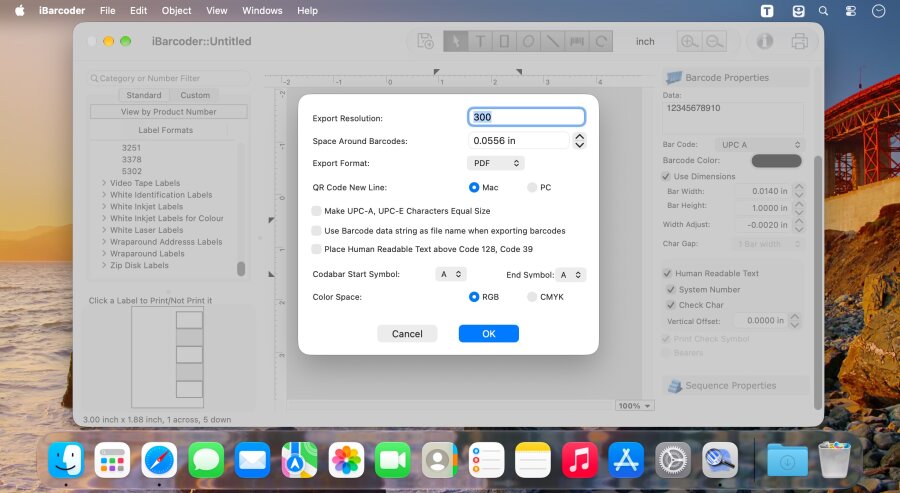Select the Barcode tool icon
The image size is (900, 493).
[577, 41]
